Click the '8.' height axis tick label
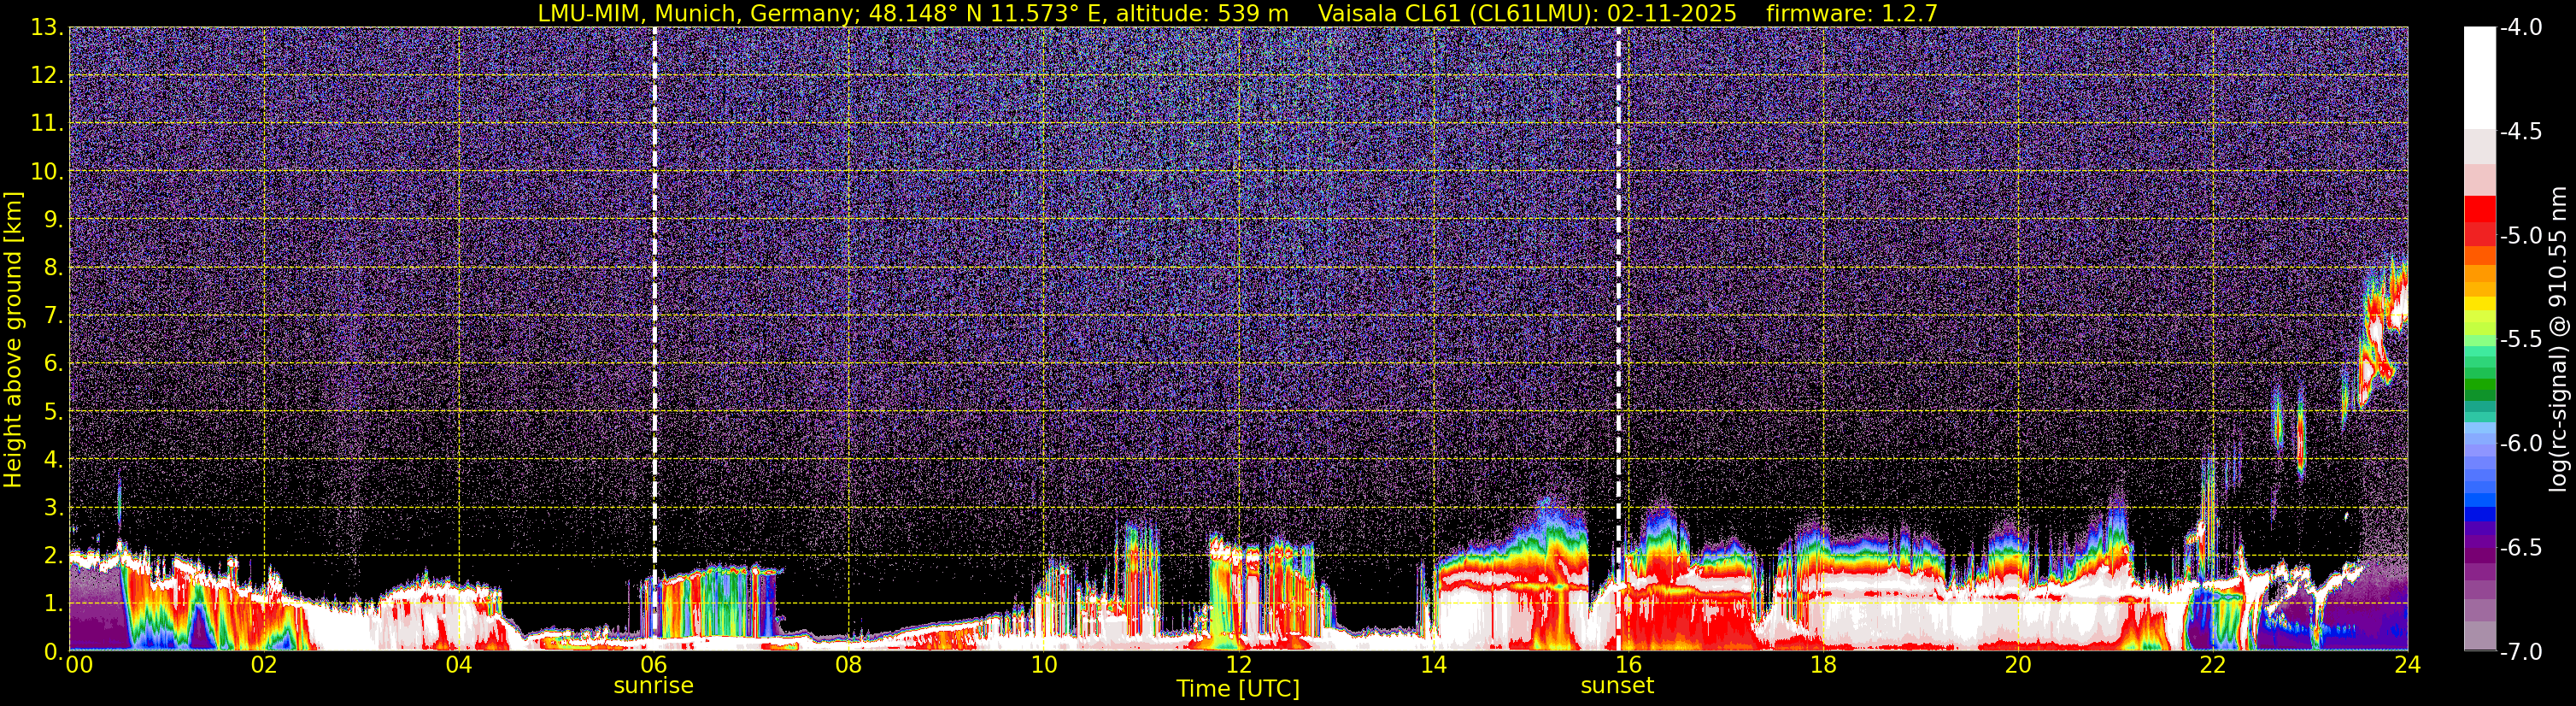This screenshot has height=706, width=2576. pos(53,268)
